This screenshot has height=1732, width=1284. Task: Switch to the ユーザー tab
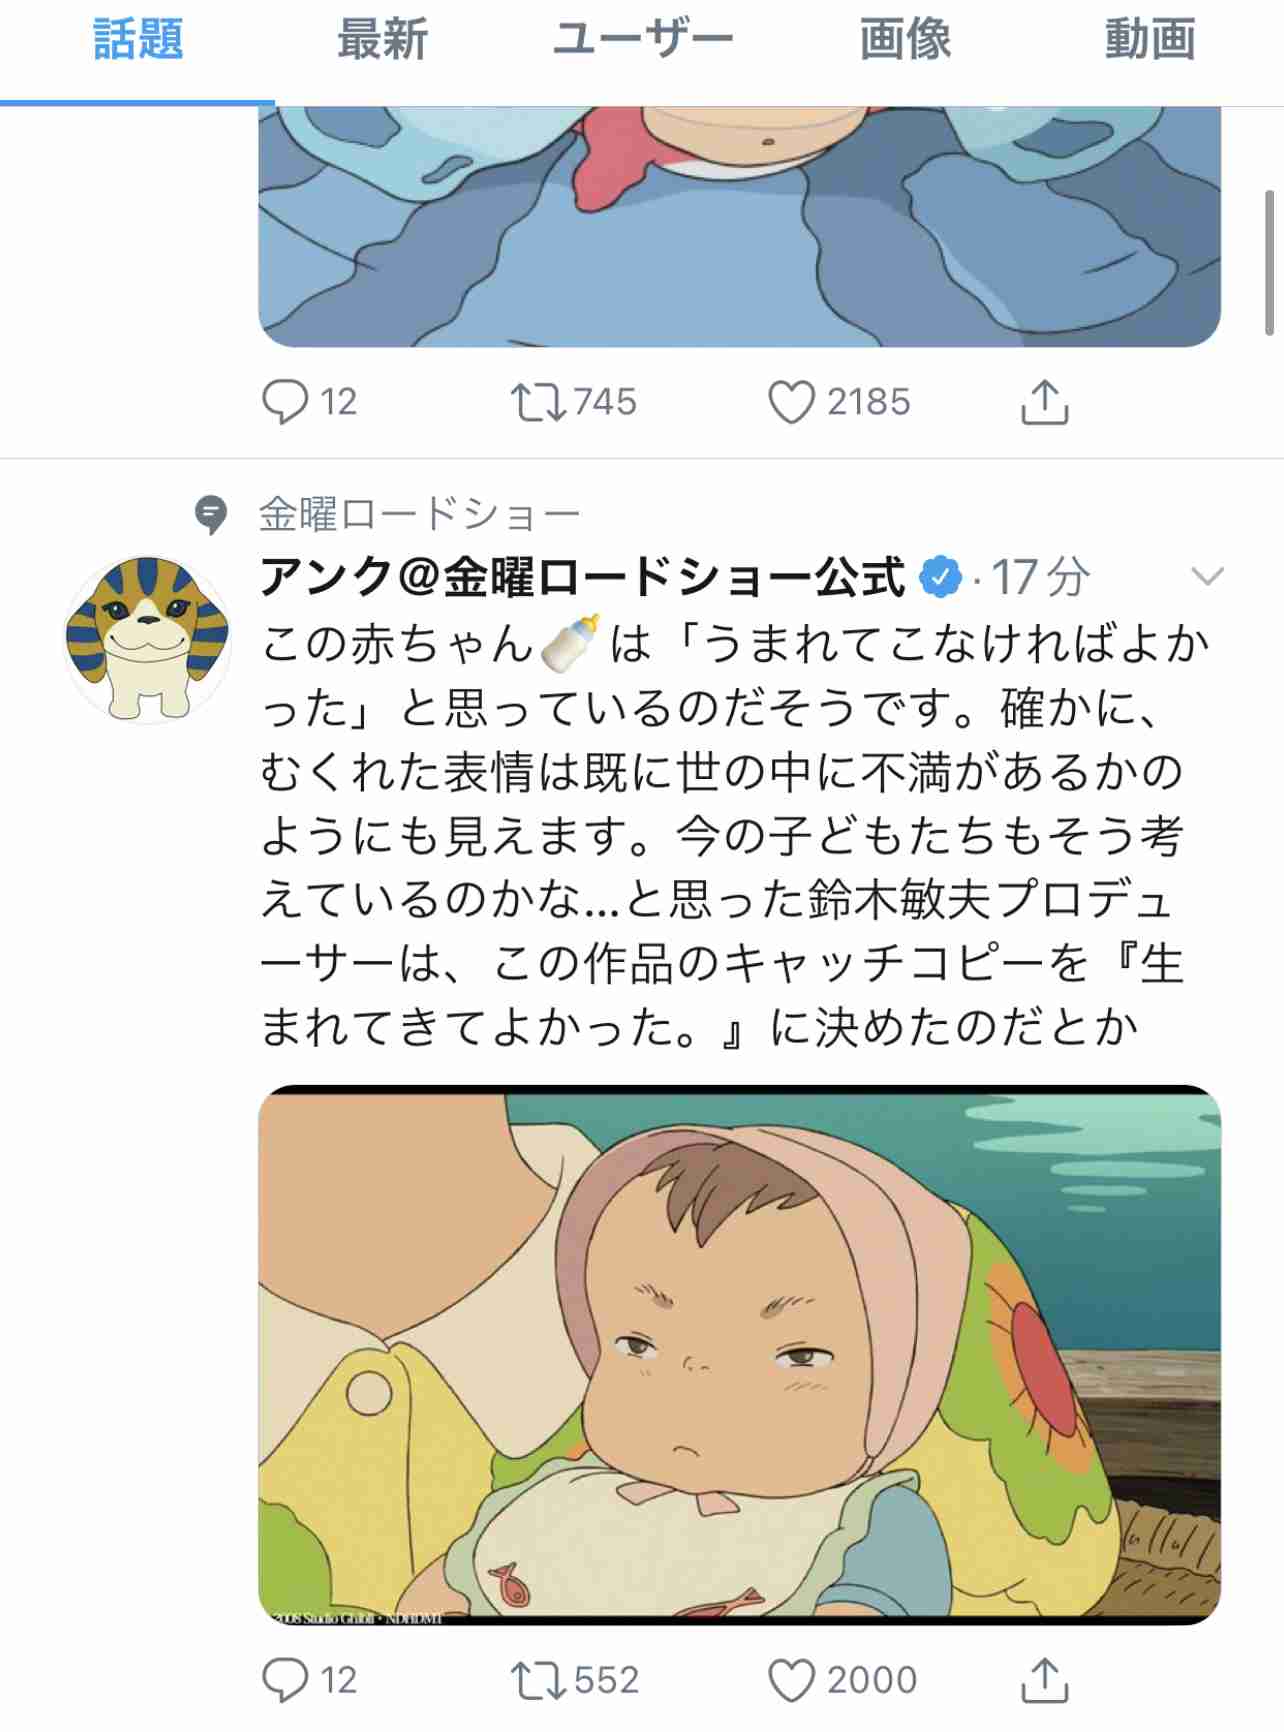click(x=643, y=40)
